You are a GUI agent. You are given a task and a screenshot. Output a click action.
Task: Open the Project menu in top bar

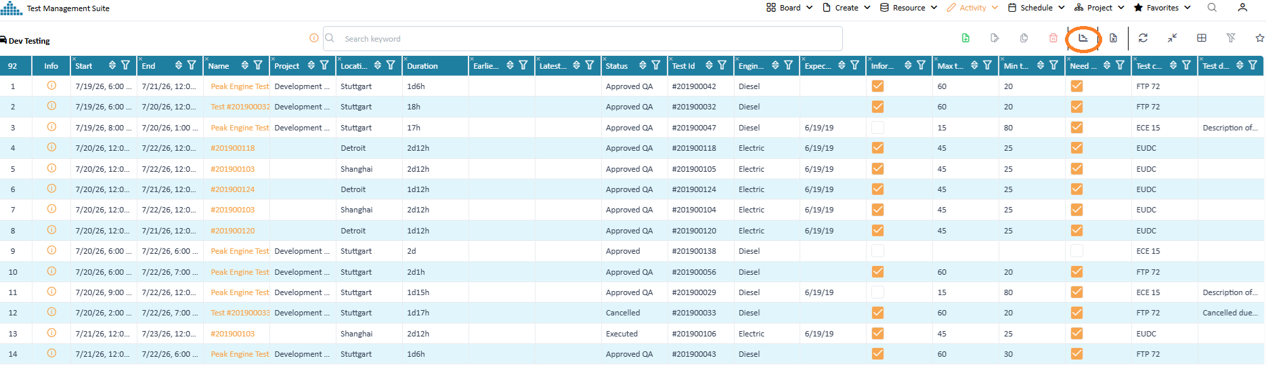click(1099, 7)
